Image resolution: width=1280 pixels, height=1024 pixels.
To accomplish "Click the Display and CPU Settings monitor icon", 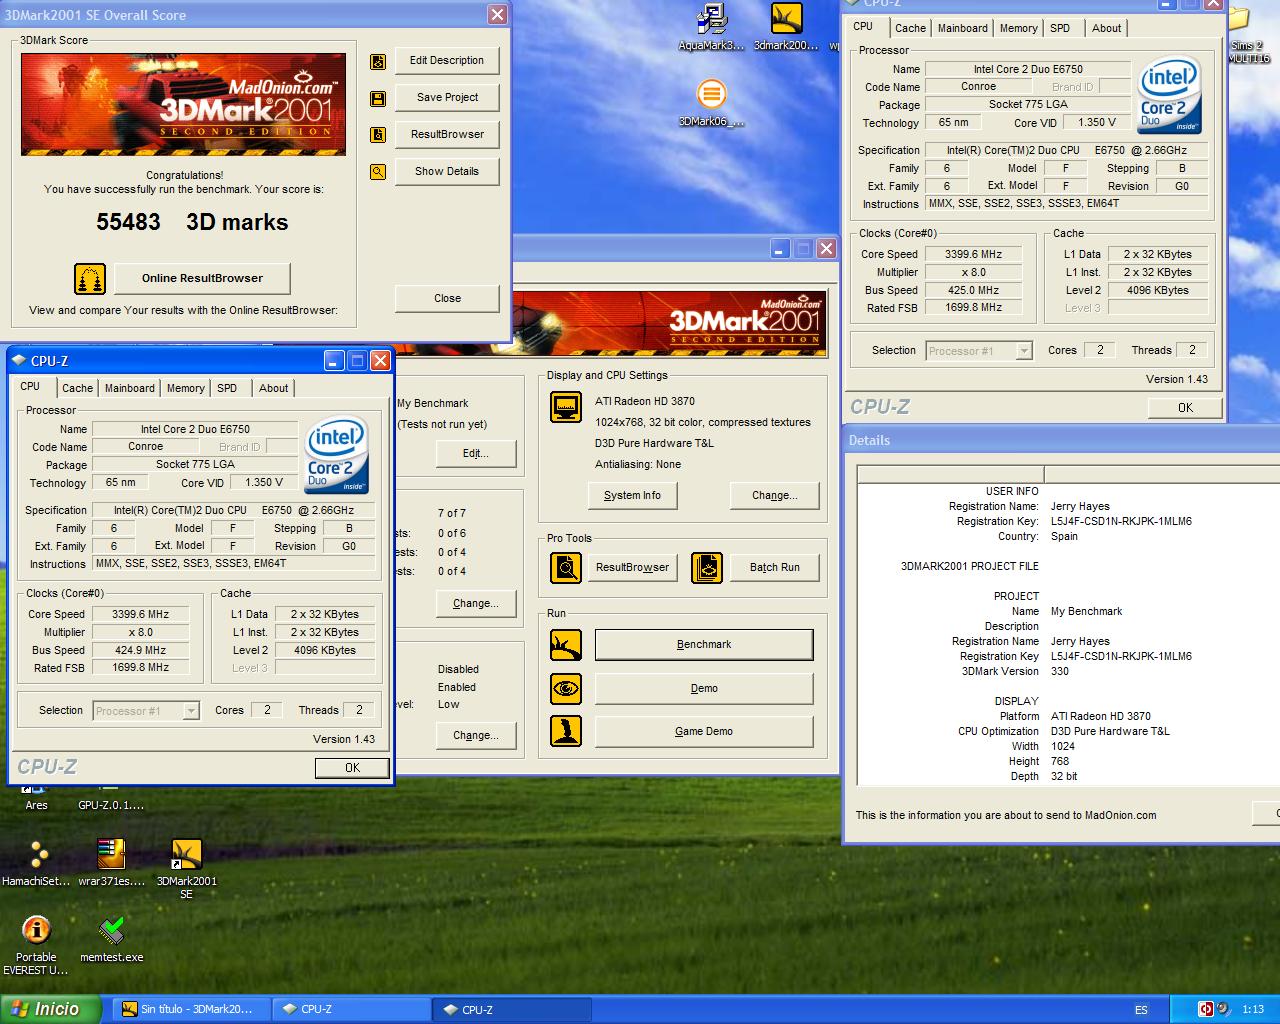I will click(566, 407).
